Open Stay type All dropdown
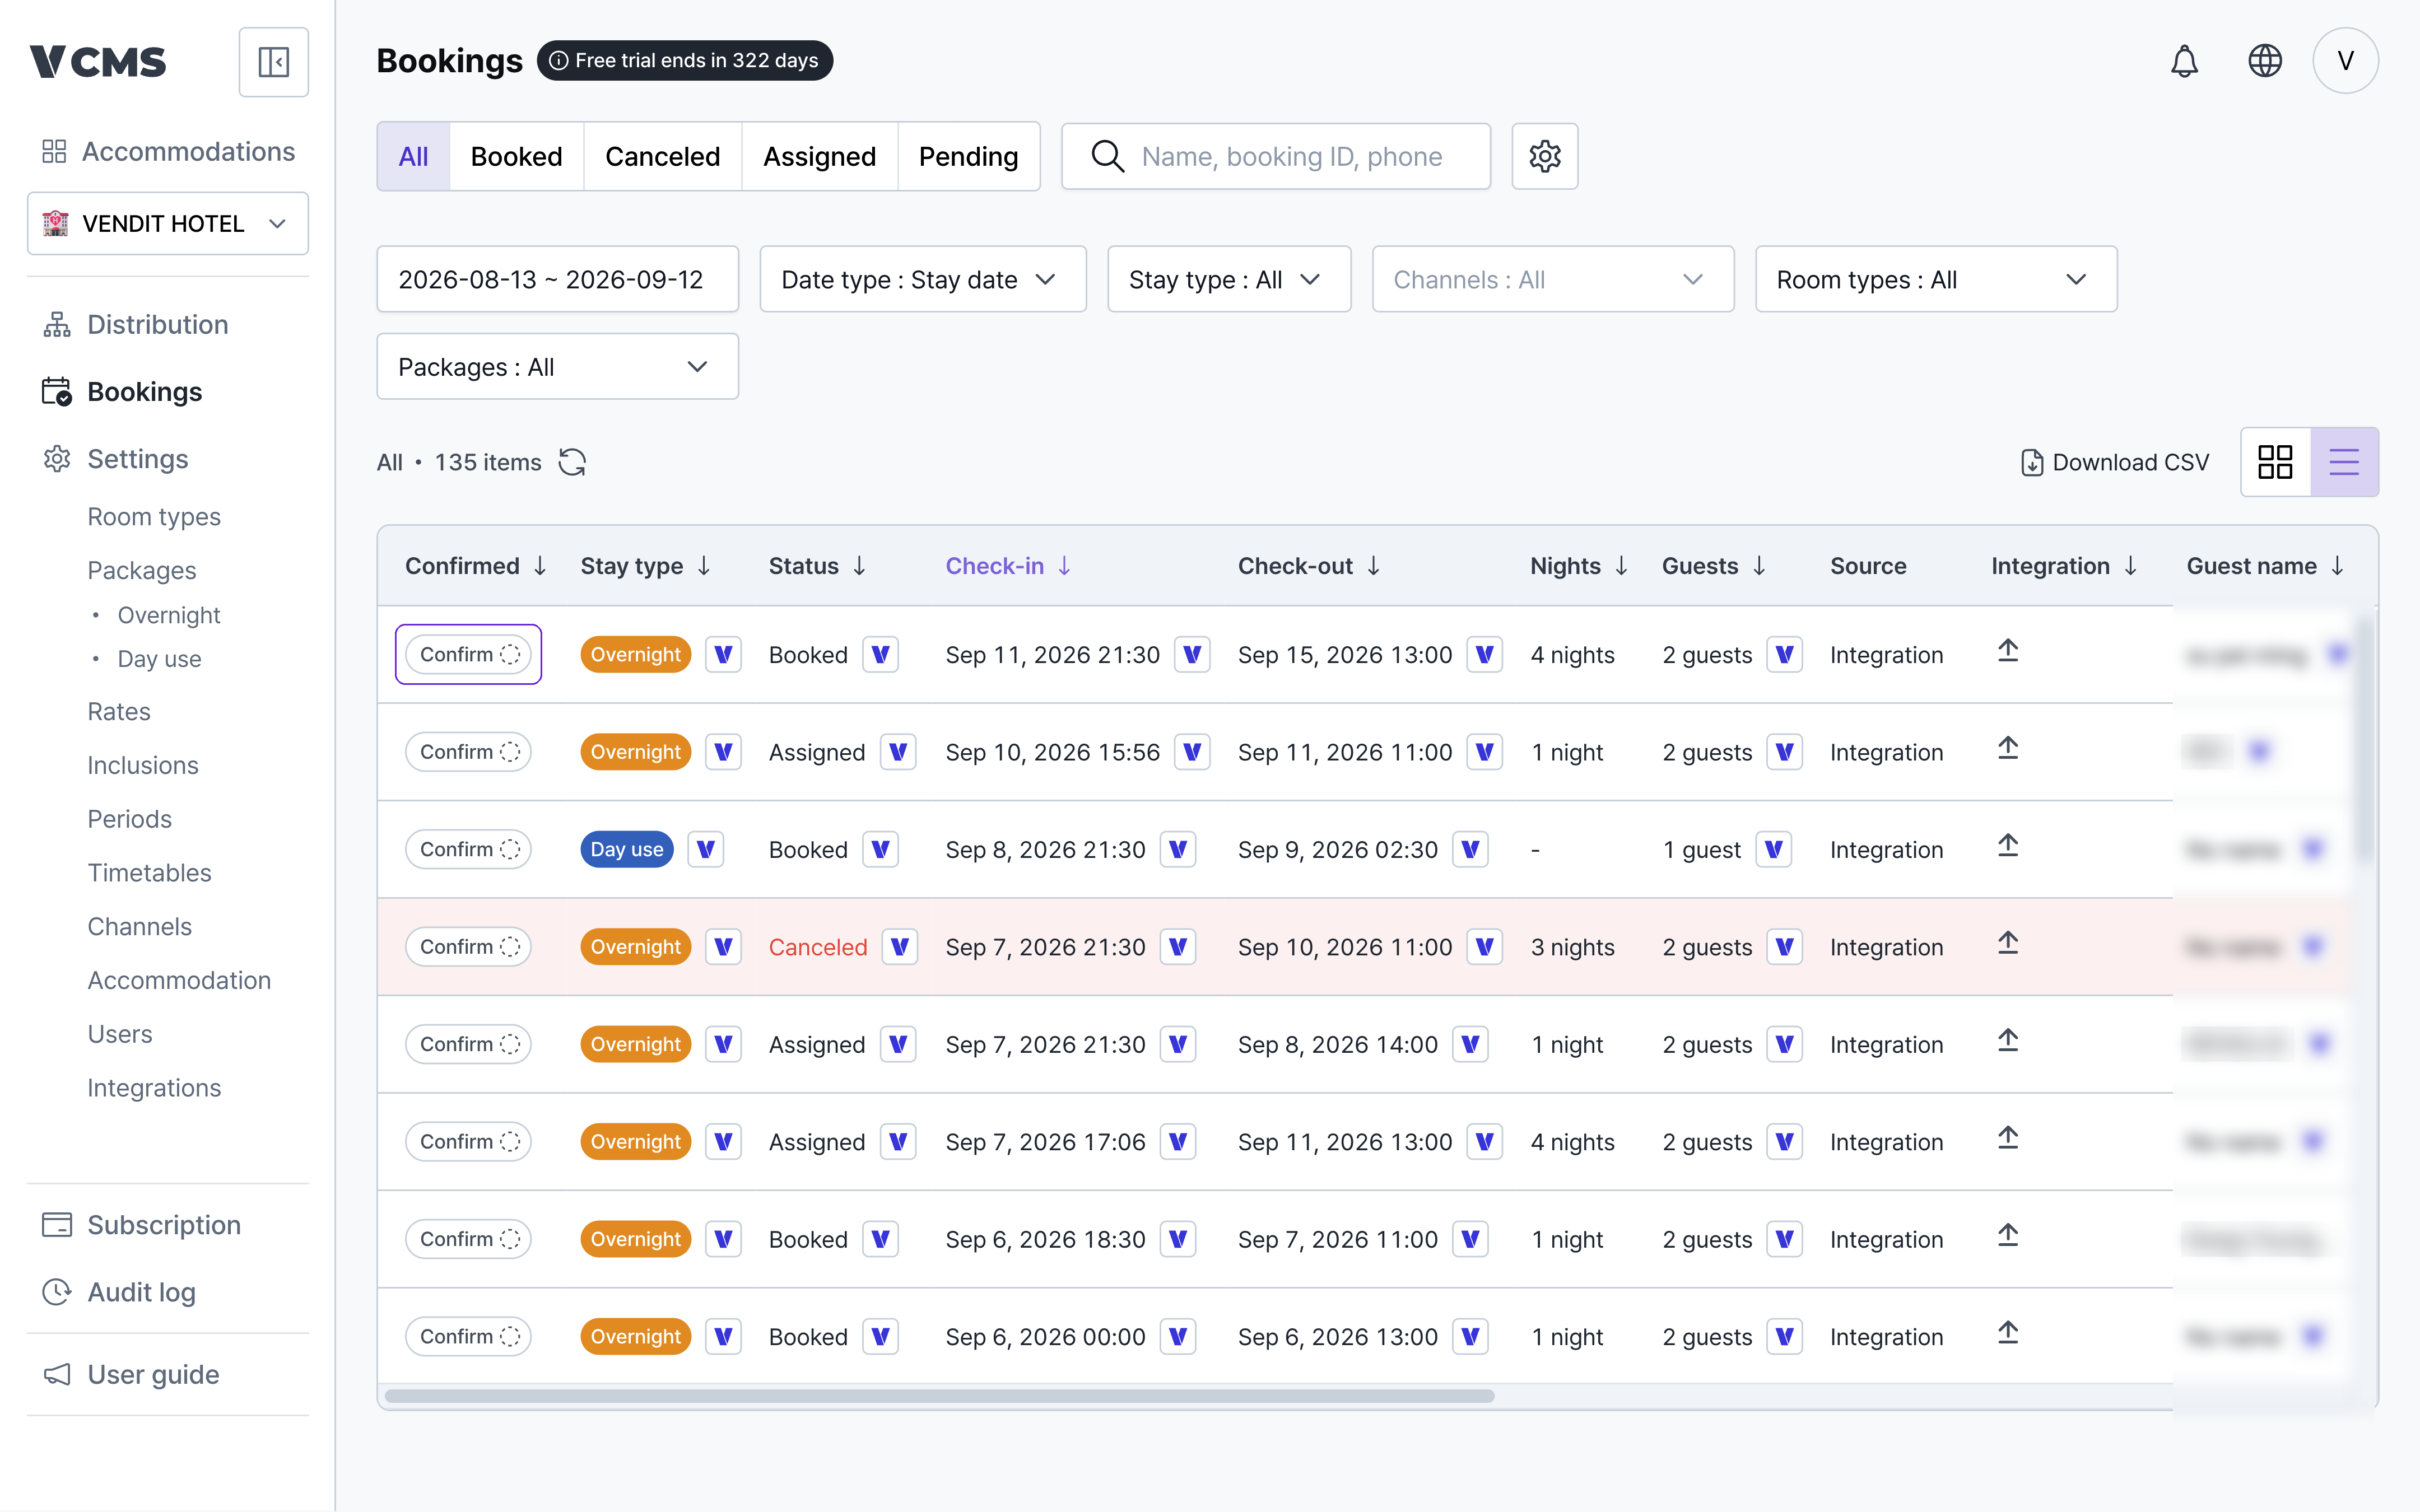This screenshot has width=2420, height=1512. [x=1228, y=279]
